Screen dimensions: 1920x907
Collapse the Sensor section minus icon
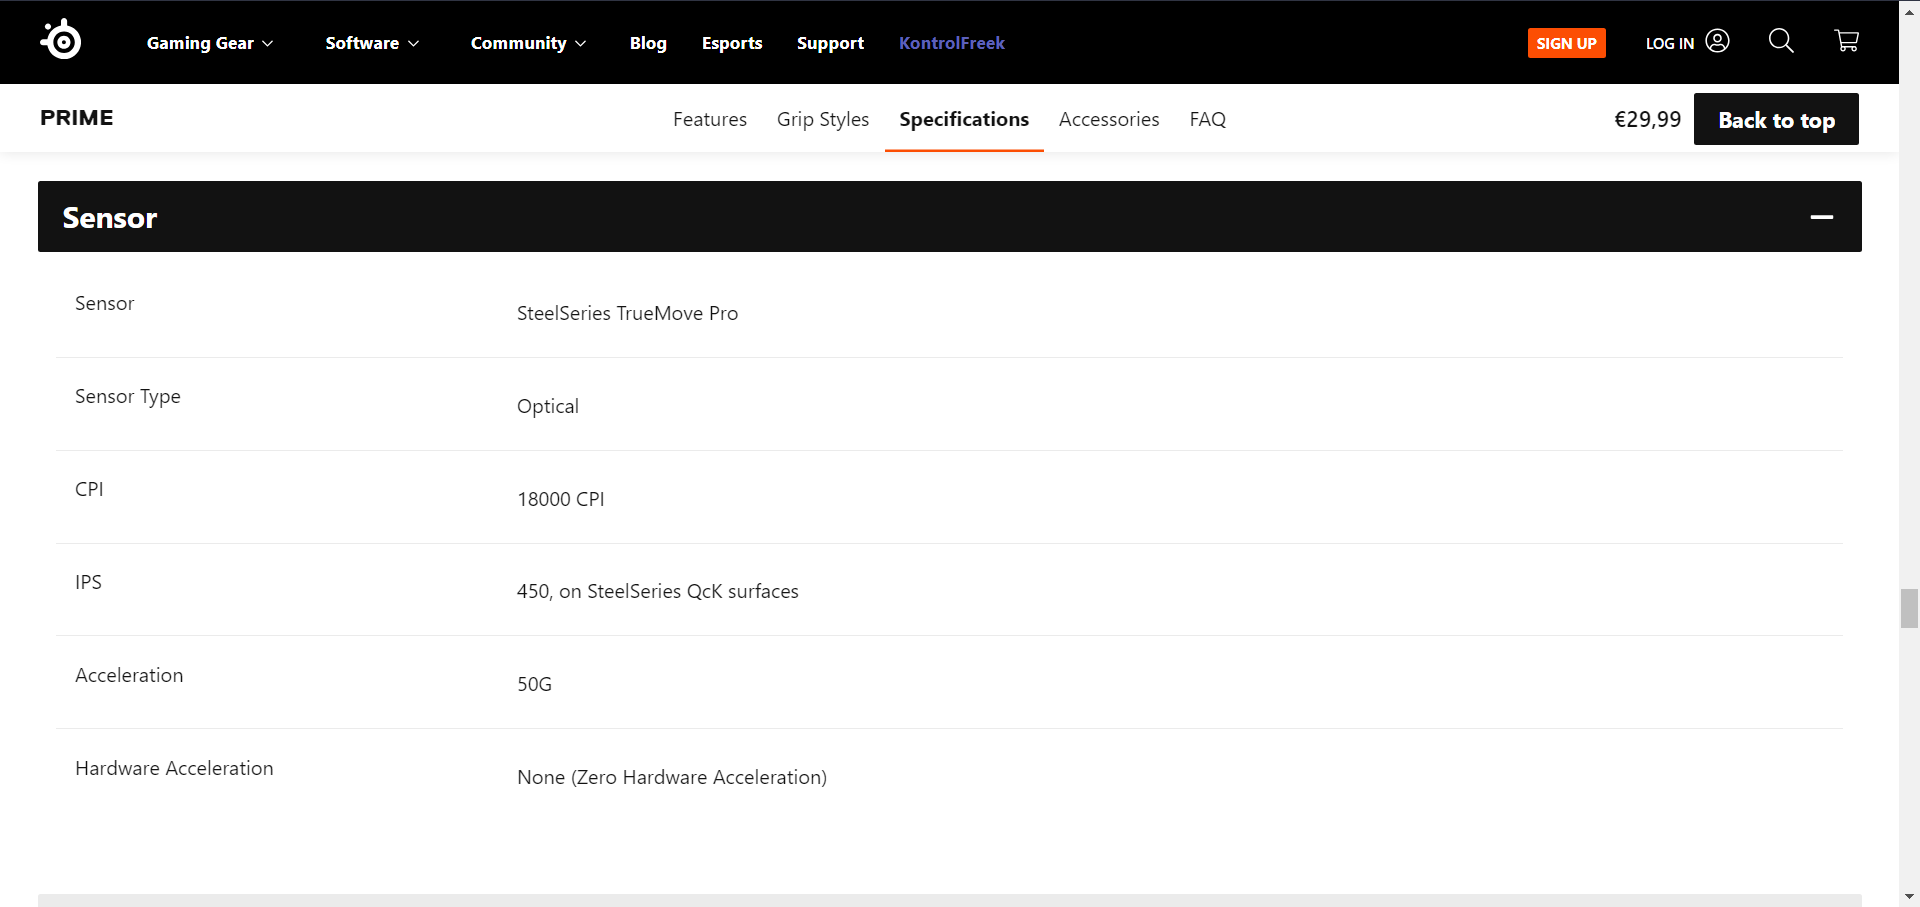(1822, 217)
